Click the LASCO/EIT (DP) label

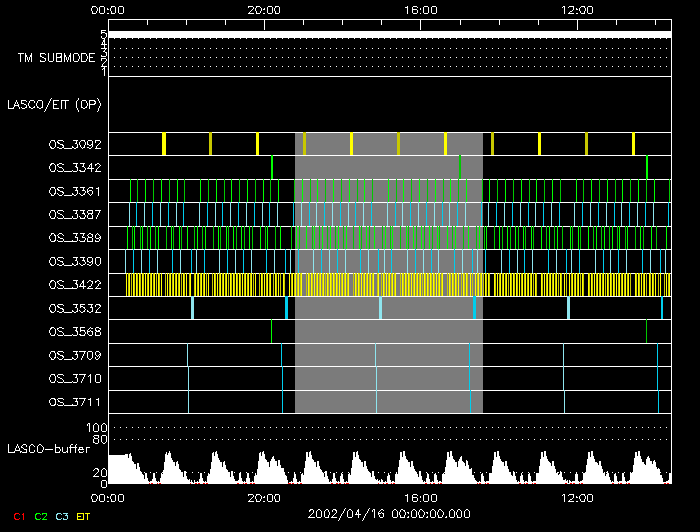tap(54, 104)
